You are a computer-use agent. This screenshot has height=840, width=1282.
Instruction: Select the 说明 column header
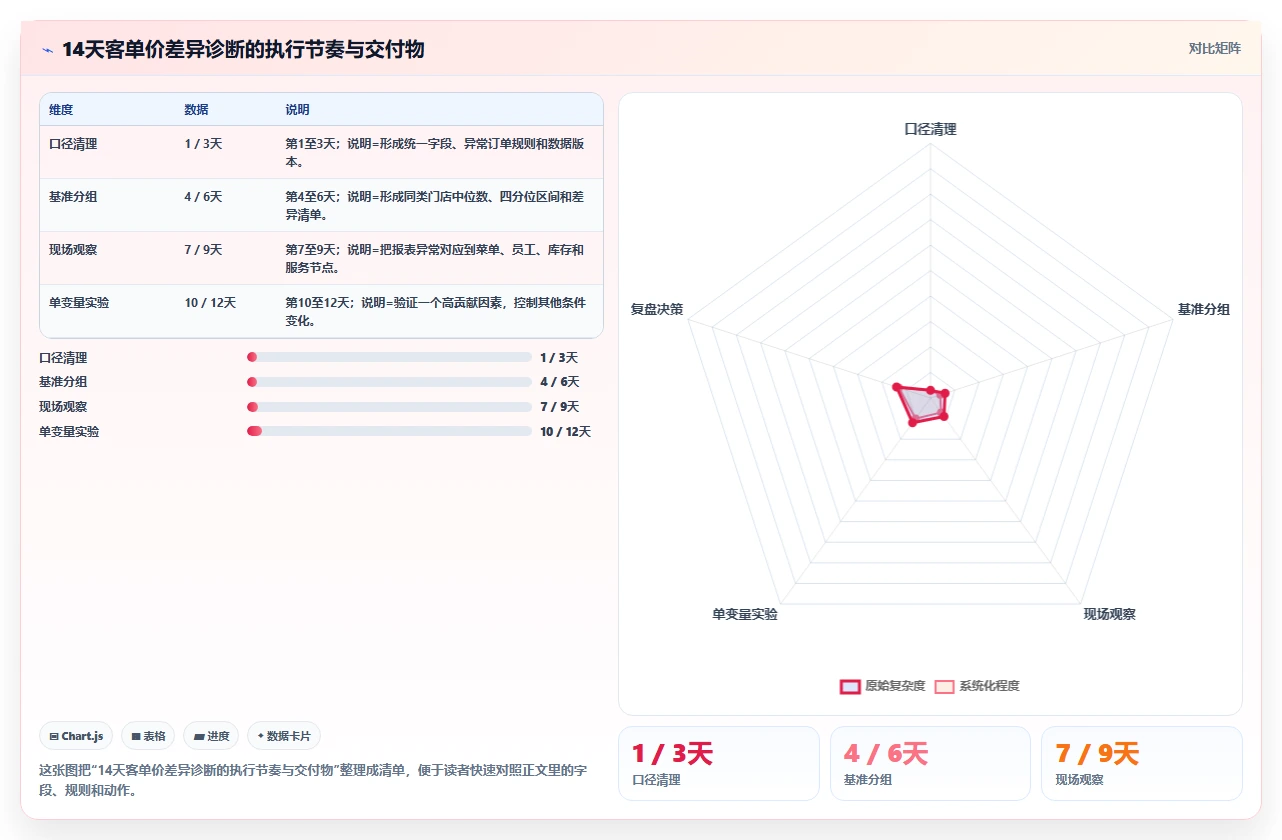pyautogui.click(x=297, y=110)
